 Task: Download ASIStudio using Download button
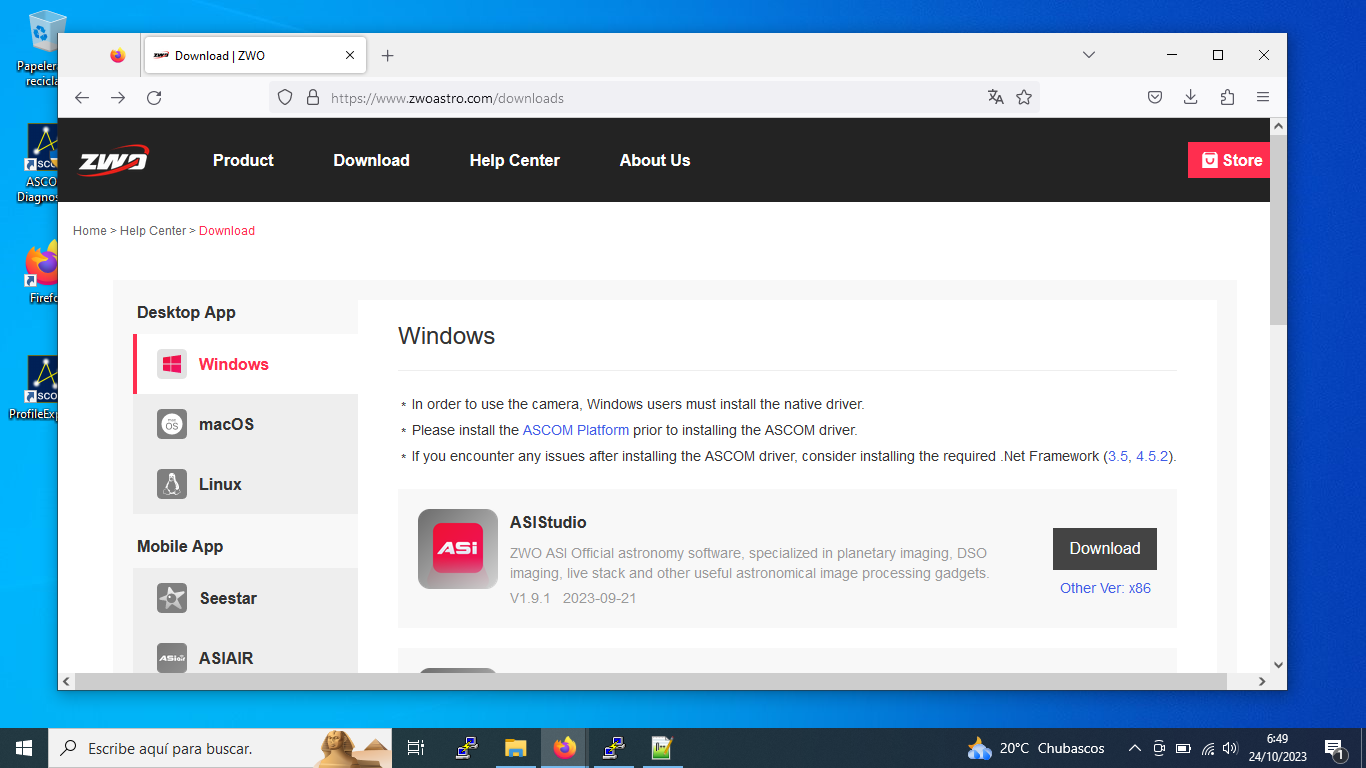coord(1104,548)
